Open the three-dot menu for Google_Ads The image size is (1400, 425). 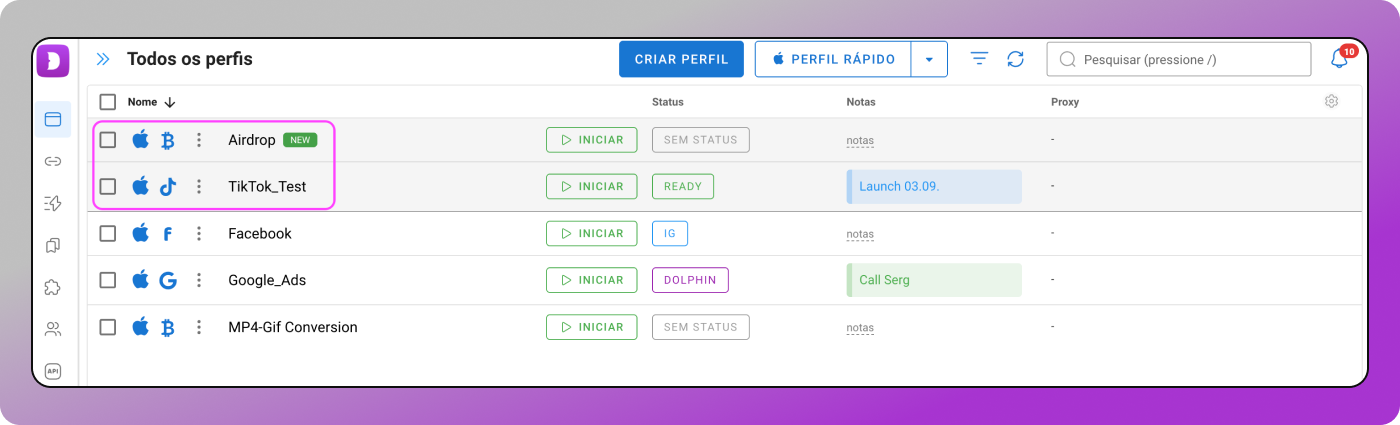pos(199,280)
